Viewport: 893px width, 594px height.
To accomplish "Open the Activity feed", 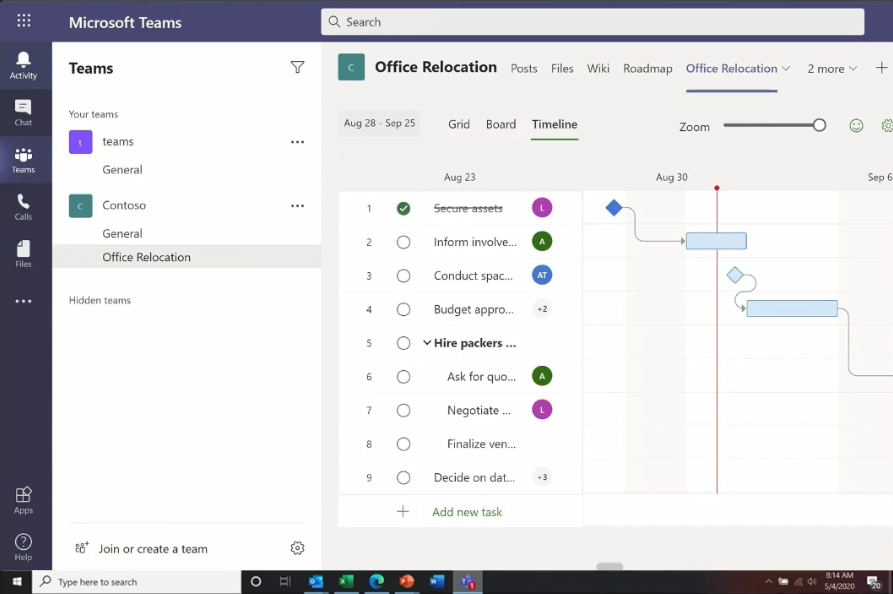I will pyautogui.click(x=23, y=65).
